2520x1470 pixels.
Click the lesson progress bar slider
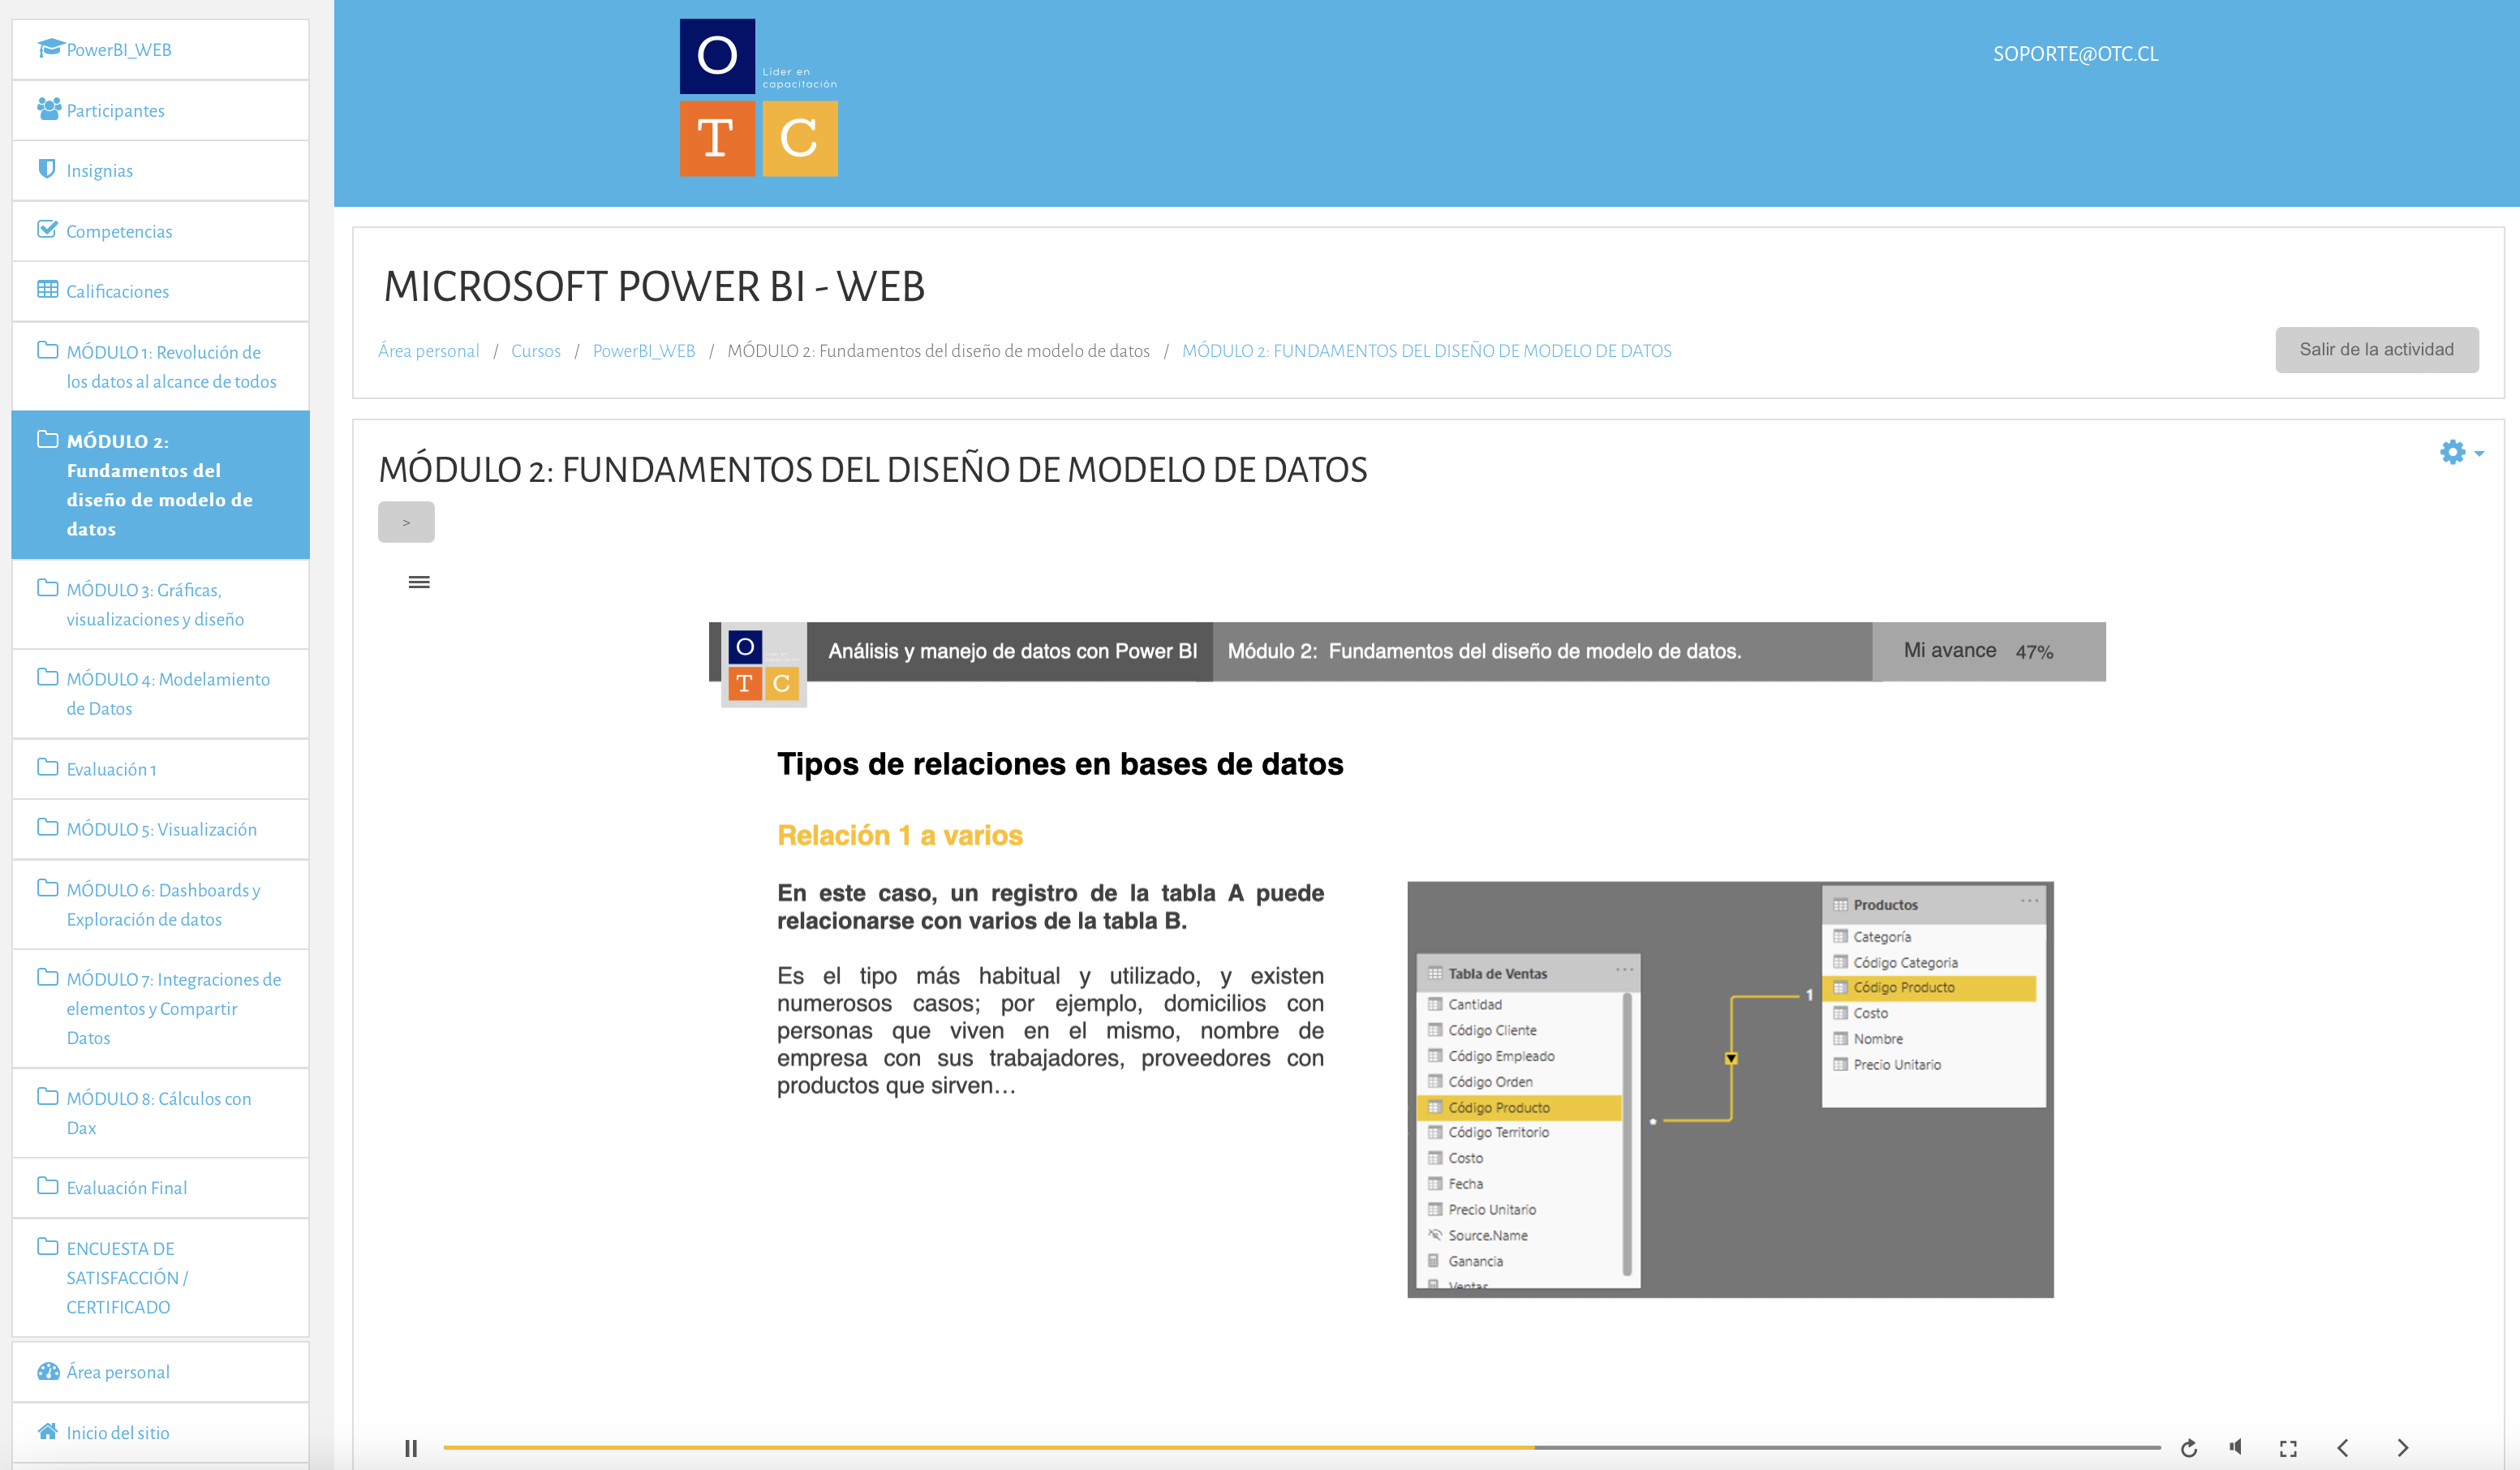[x=1301, y=1447]
